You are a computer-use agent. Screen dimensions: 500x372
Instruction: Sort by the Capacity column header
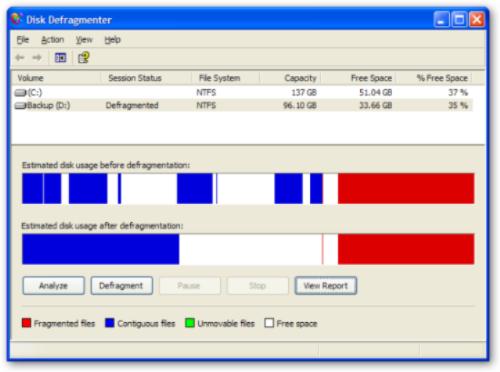point(290,78)
